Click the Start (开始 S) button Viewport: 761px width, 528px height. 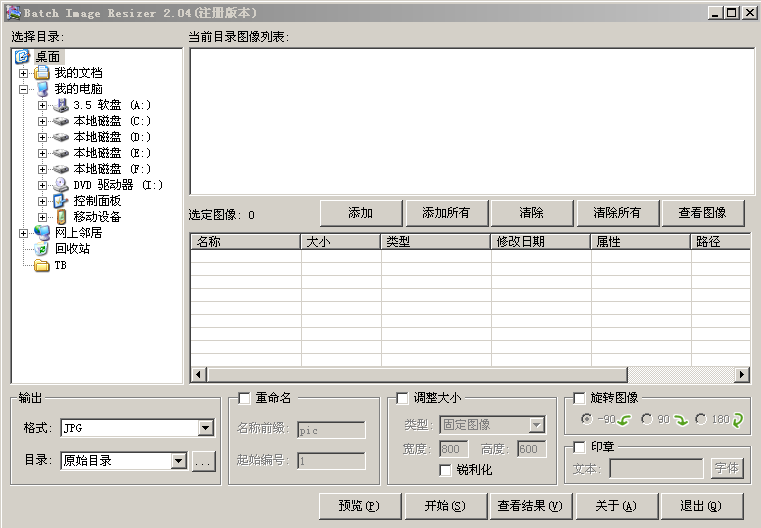(x=446, y=506)
